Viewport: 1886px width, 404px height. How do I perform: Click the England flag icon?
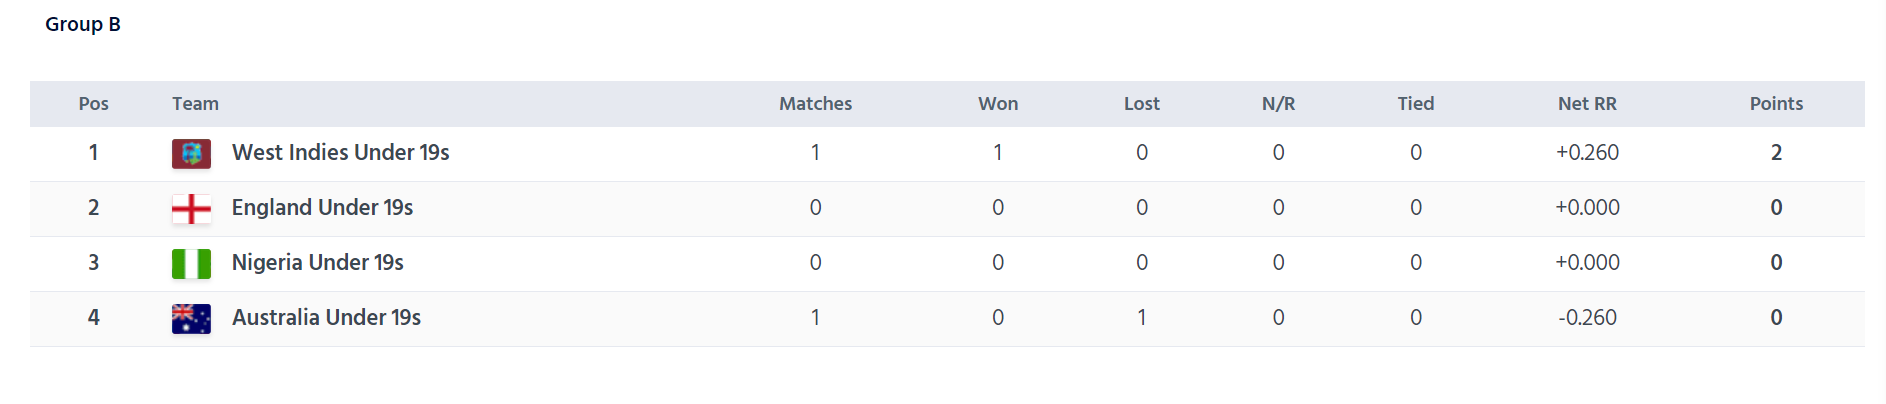pos(191,209)
